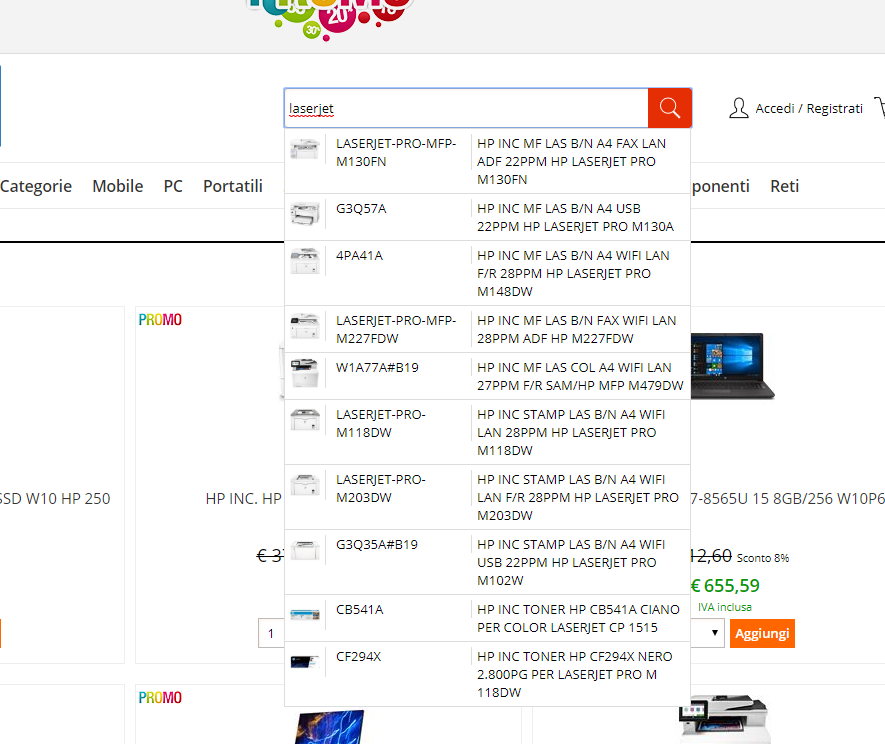The height and width of the screenshot is (744, 885).
Task: Choose suggestion code G3Q57A
Action: coord(361,208)
